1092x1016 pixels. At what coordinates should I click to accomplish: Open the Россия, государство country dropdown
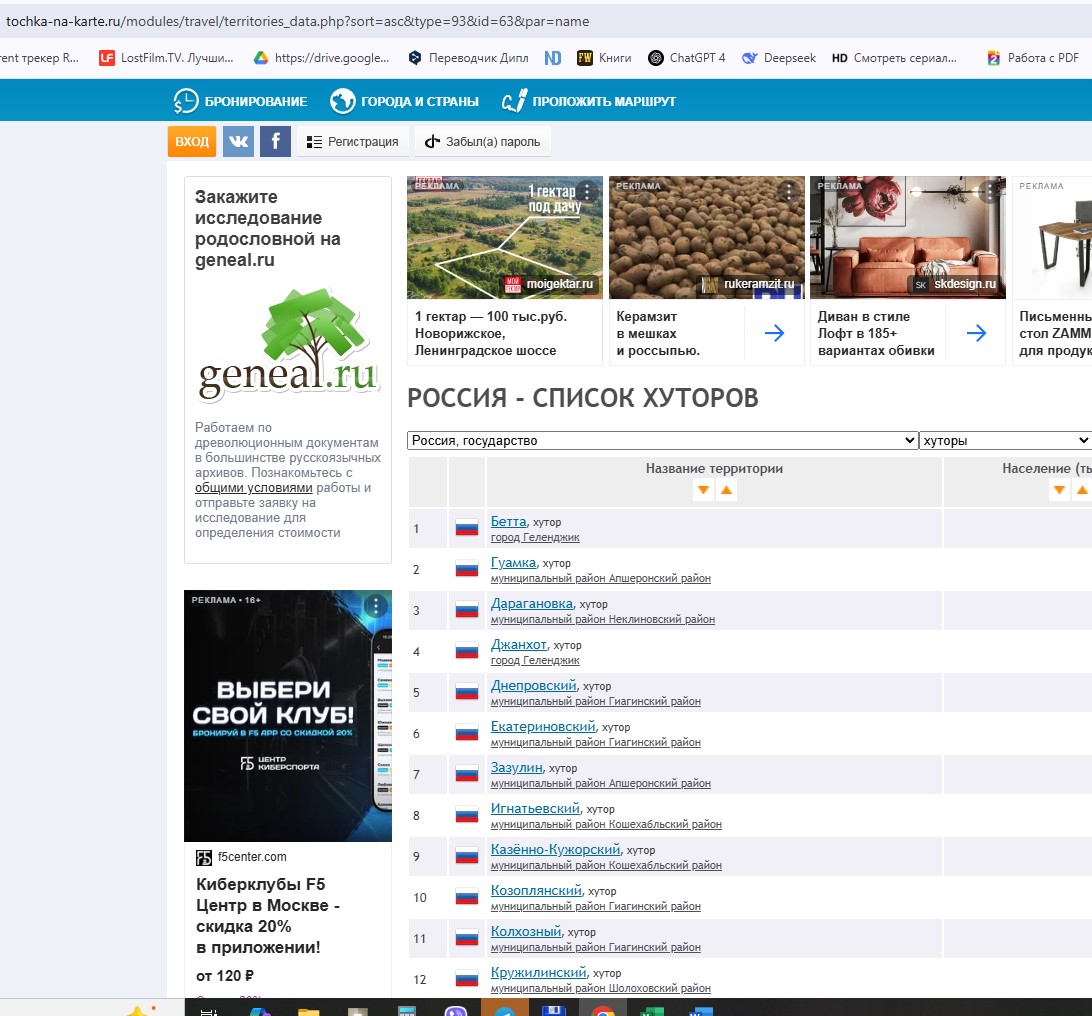pyautogui.click(x=662, y=440)
